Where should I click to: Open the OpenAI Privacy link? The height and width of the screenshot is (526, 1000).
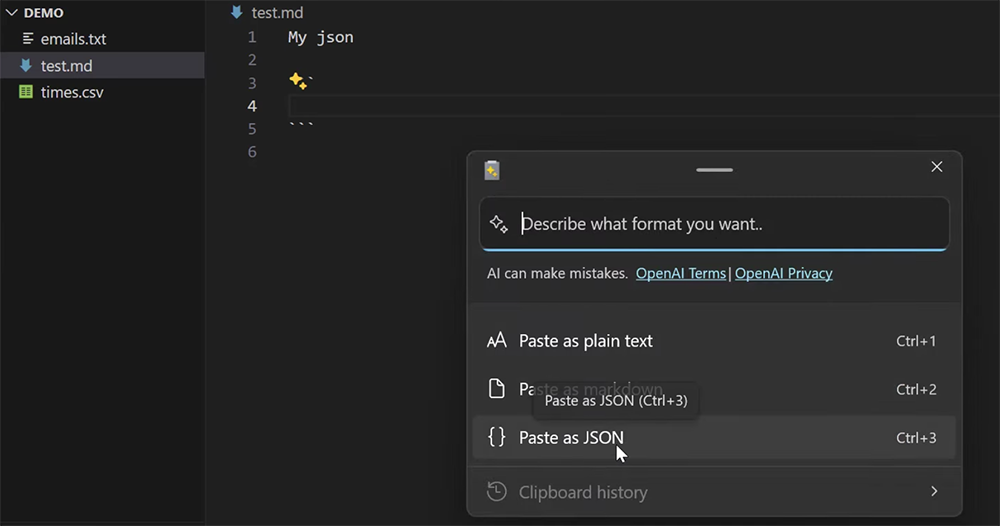click(x=783, y=274)
